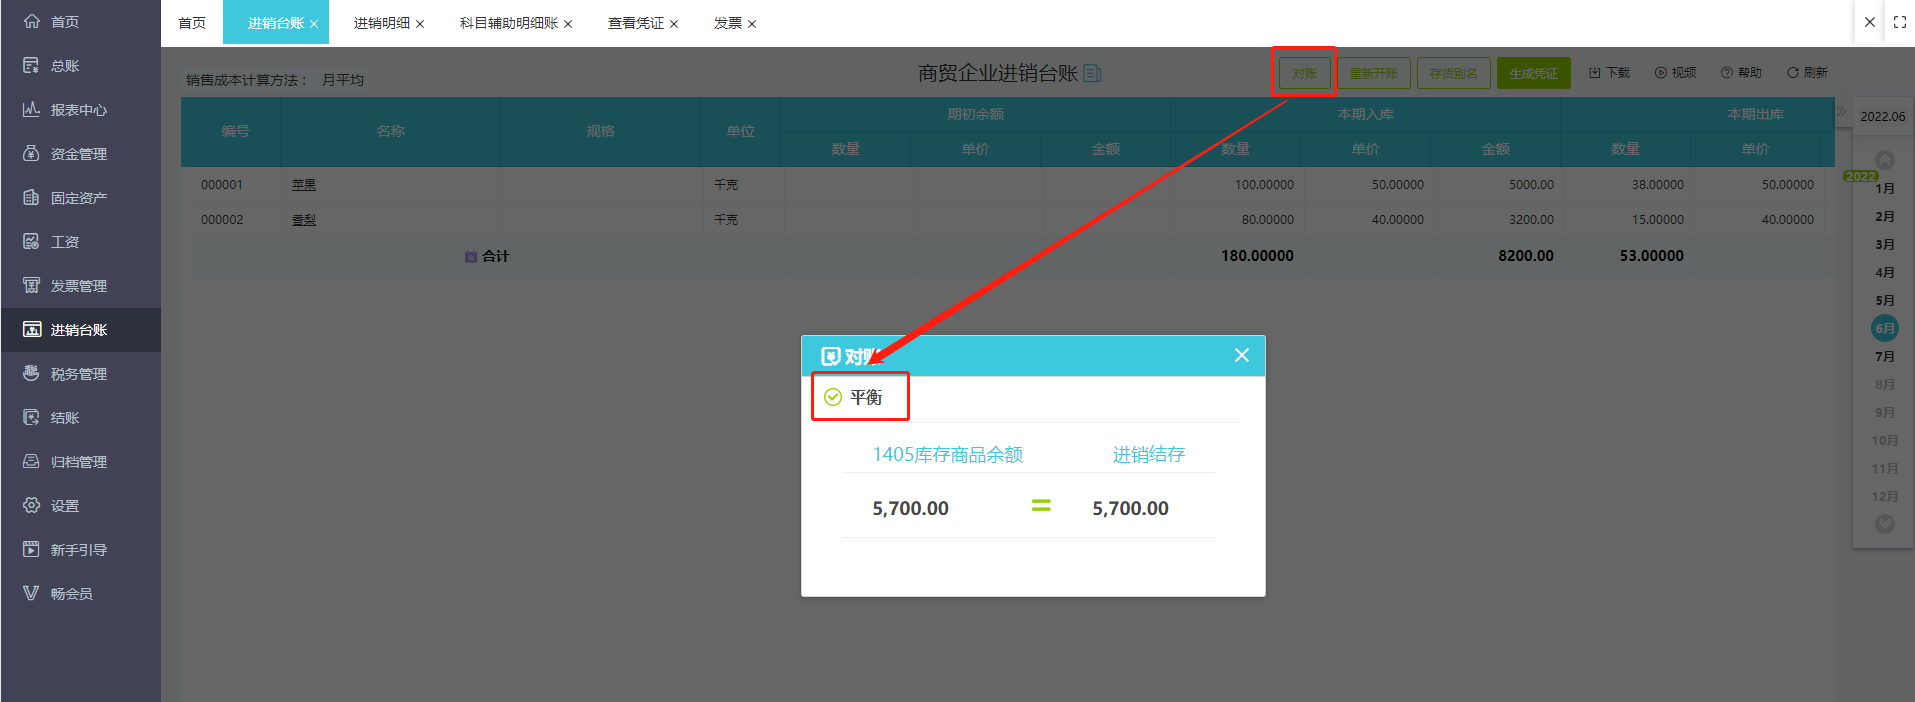The height and width of the screenshot is (702, 1915).
Task: Click the 1405库存商品余额 link in dialog
Action: [x=947, y=455]
